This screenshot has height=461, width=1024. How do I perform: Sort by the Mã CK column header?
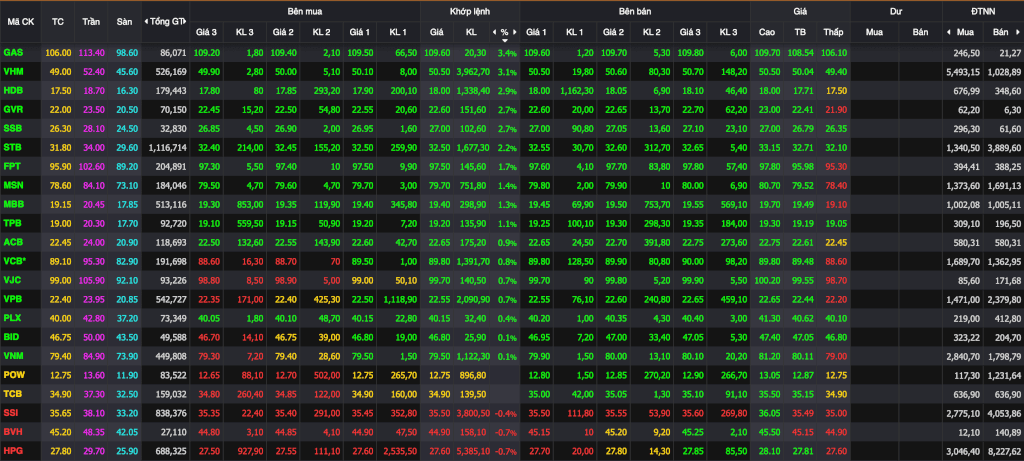20,22
